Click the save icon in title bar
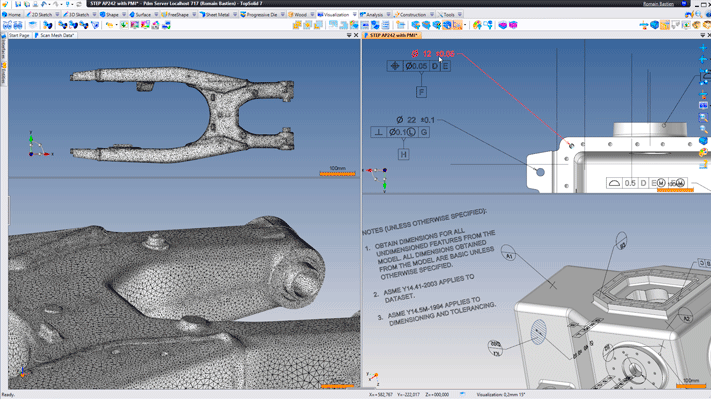 click(18, 4)
